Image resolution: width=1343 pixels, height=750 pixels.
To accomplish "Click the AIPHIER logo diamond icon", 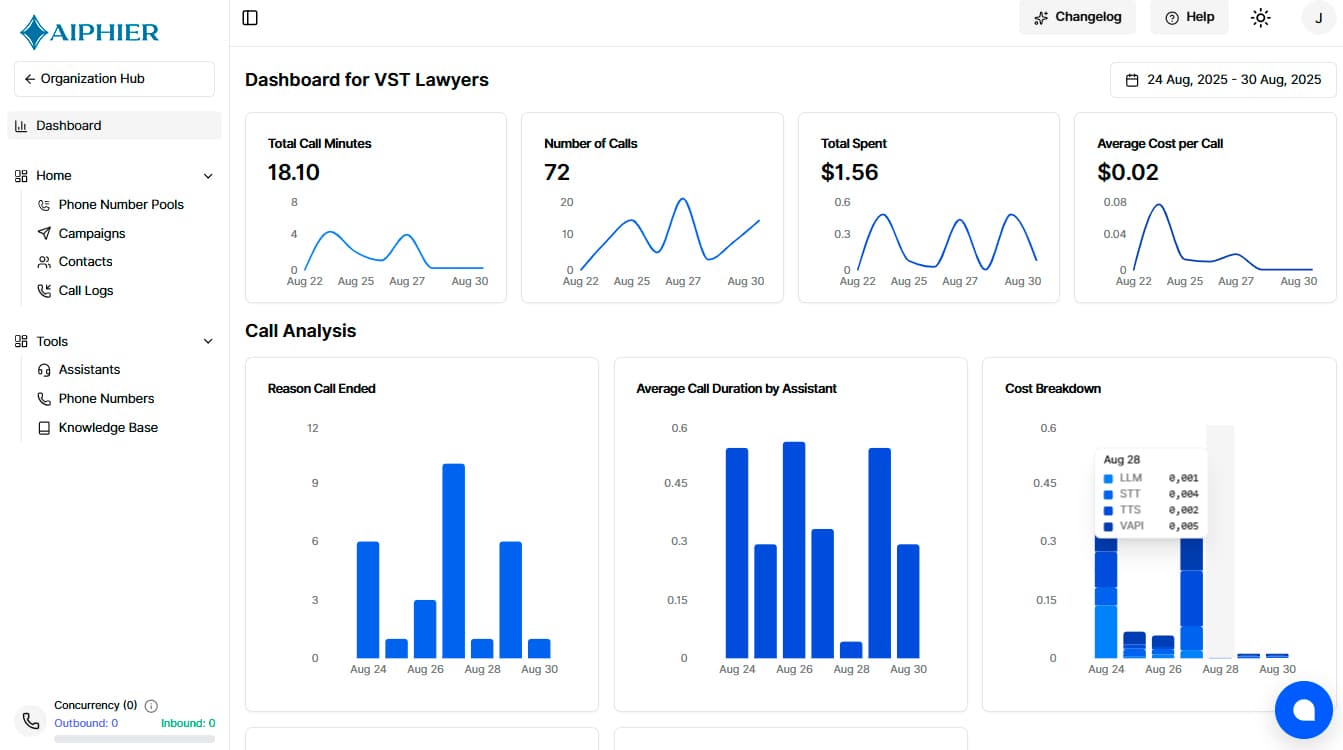I will click(x=31, y=29).
